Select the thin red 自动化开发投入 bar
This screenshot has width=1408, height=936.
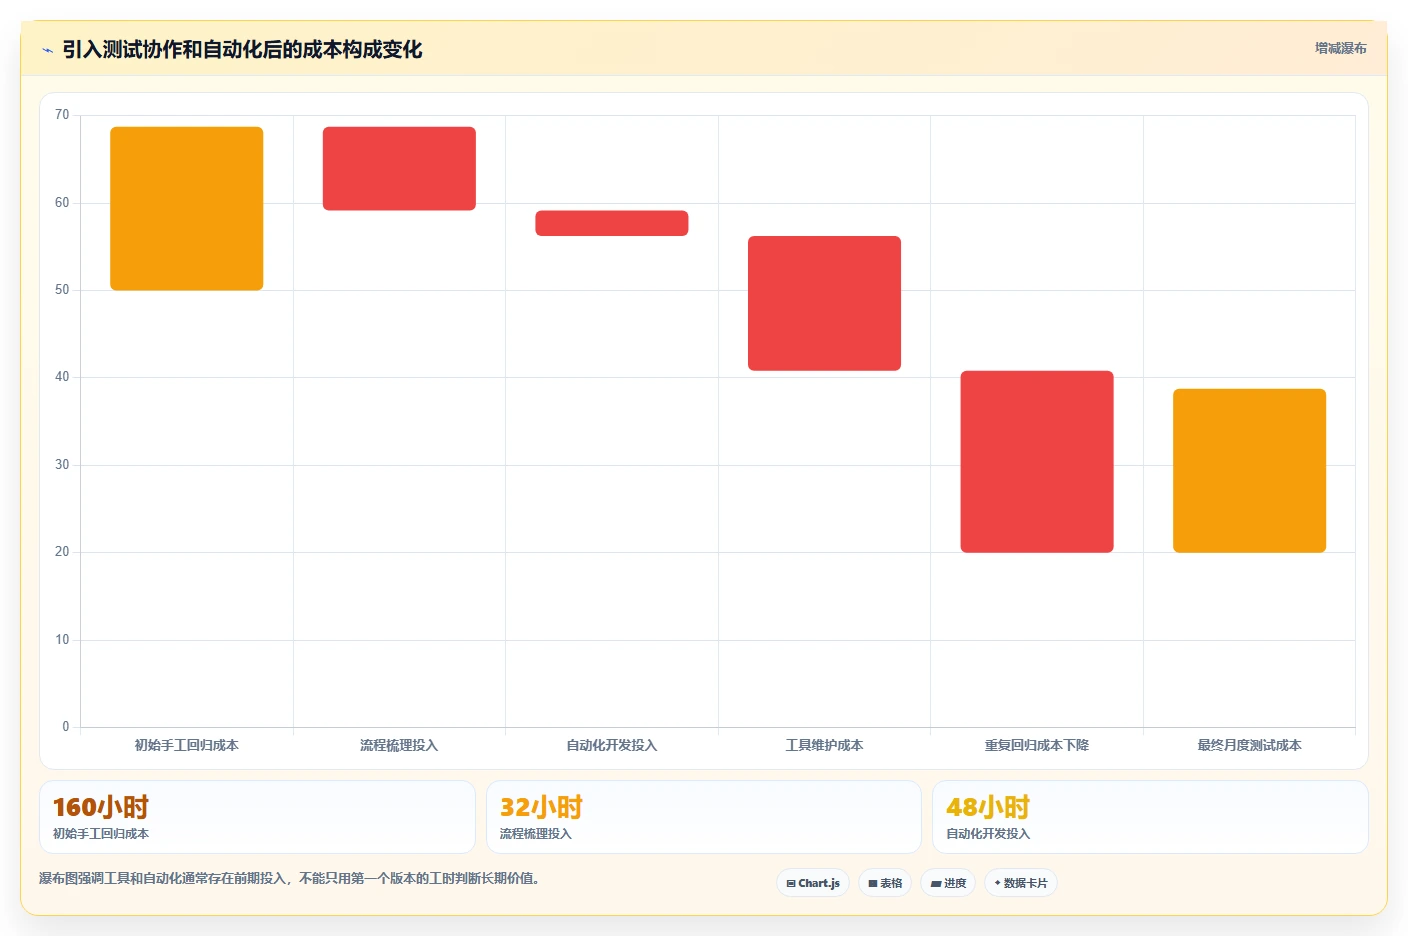(x=612, y=223)
